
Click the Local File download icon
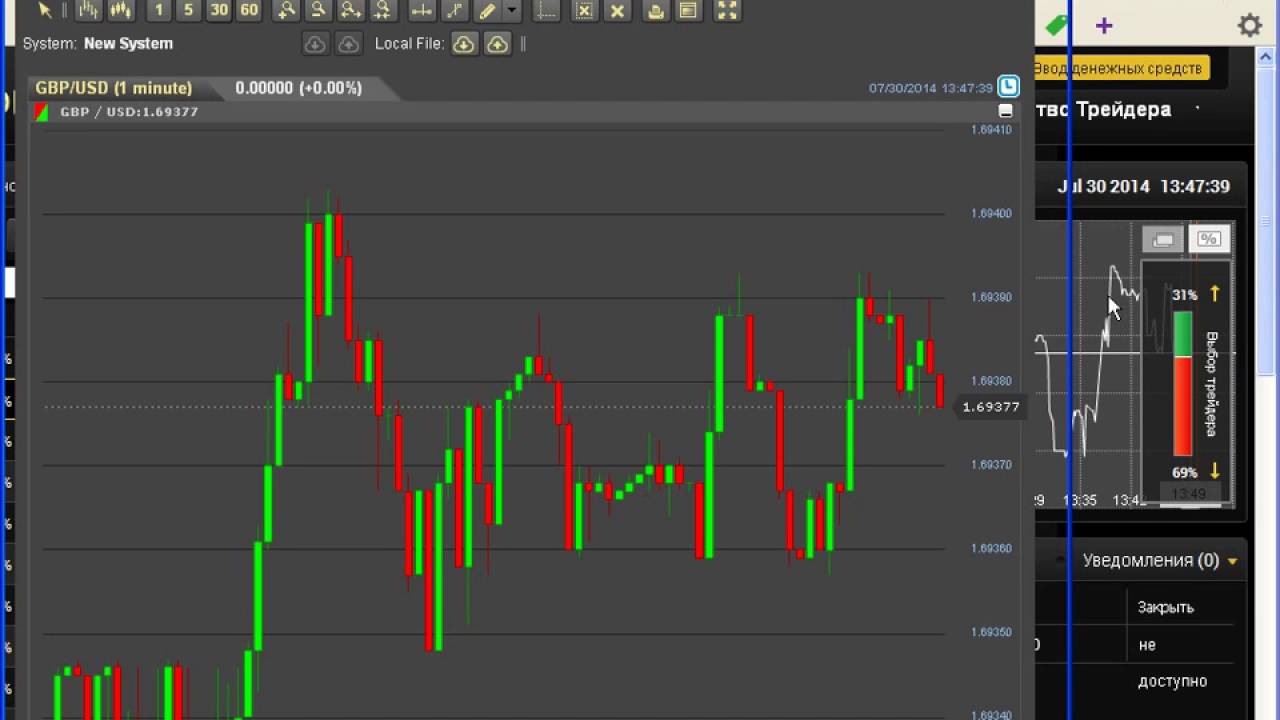[464, 44]
